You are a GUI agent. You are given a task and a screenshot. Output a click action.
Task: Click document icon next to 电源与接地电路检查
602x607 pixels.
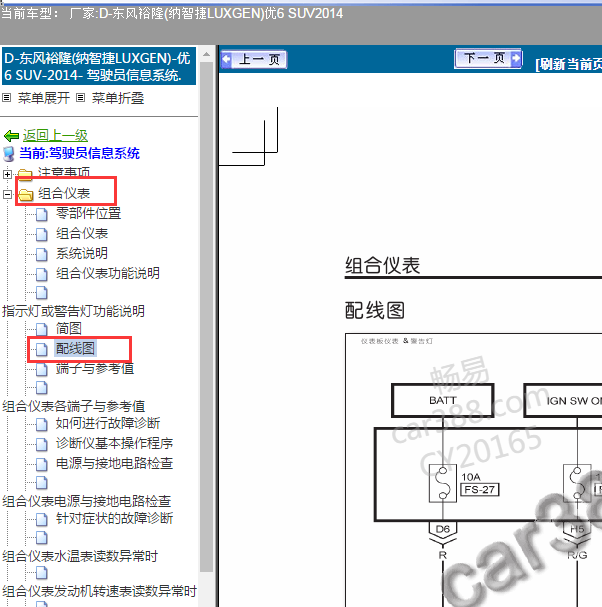pos(41,464)
